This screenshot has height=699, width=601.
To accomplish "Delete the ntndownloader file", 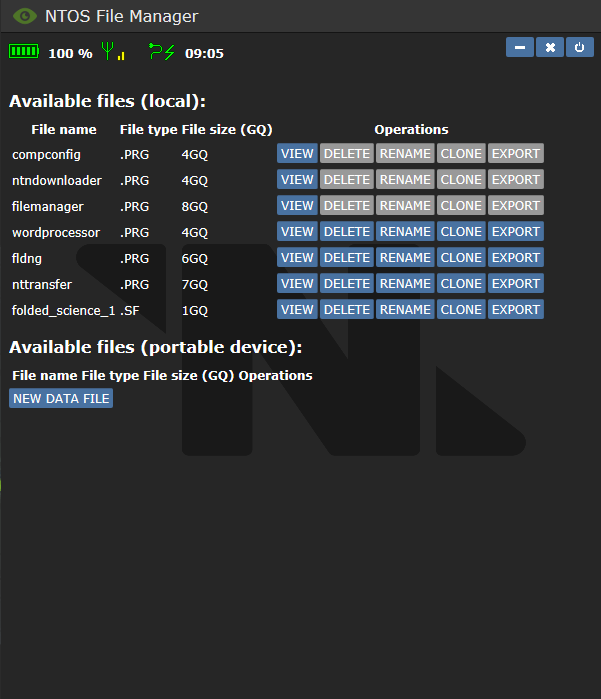I will pos(346,180).
